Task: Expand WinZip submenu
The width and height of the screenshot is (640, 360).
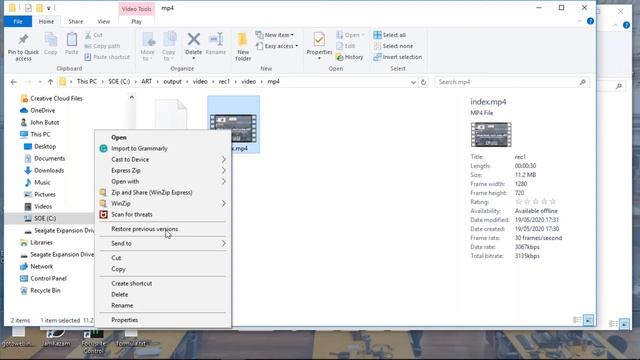Action: click(224, 203)
